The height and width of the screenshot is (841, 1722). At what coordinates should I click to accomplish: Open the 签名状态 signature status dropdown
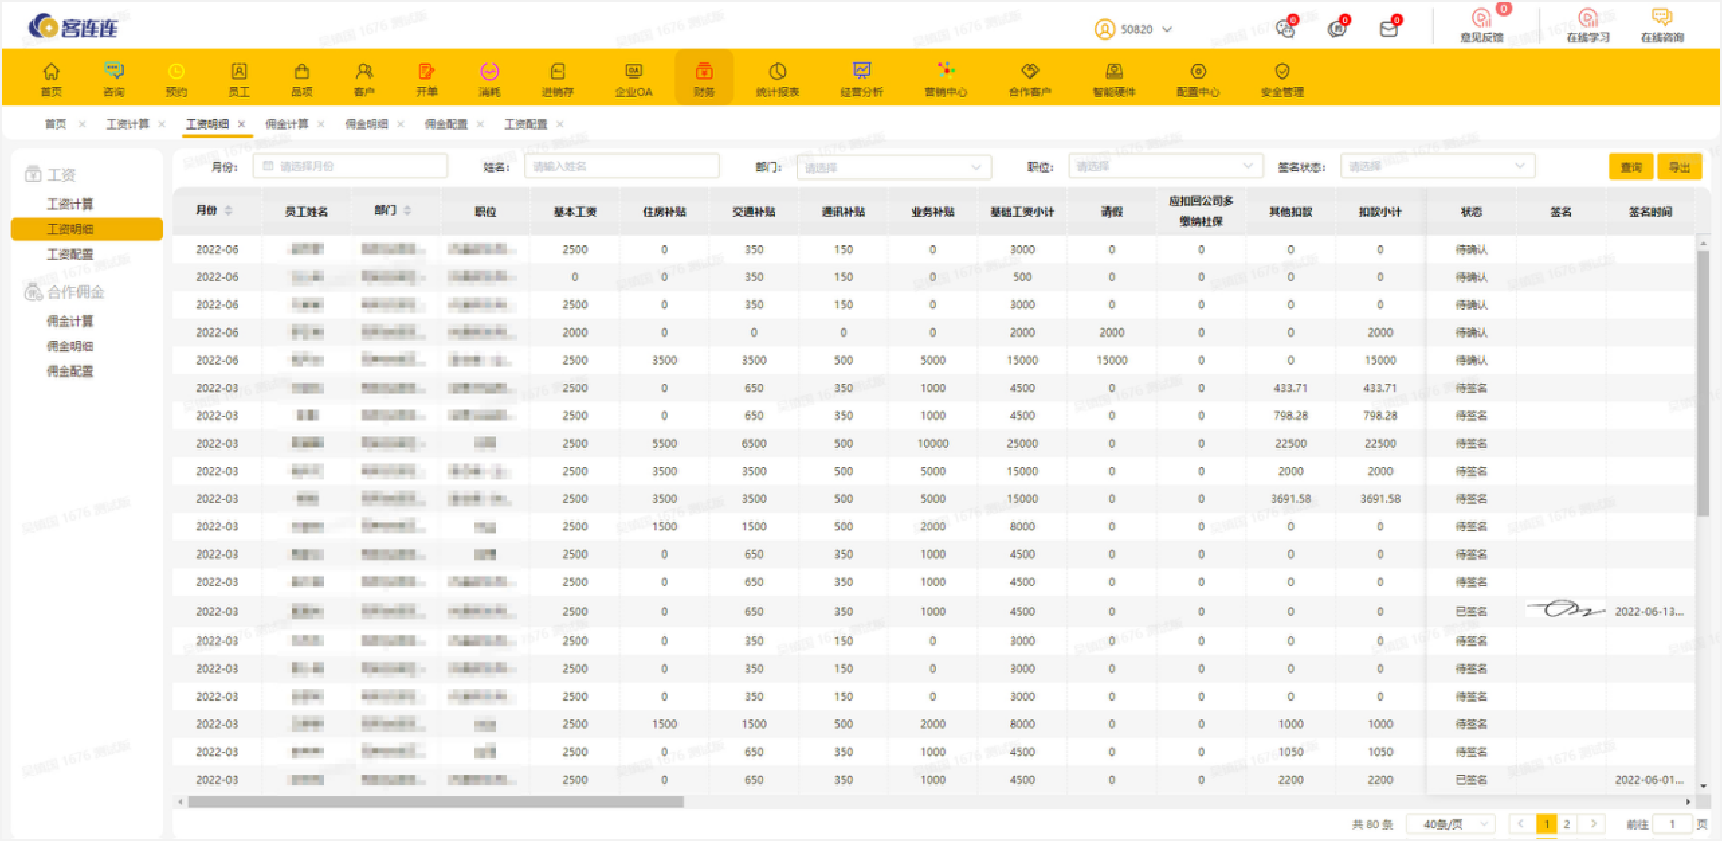pos(1438,166)
